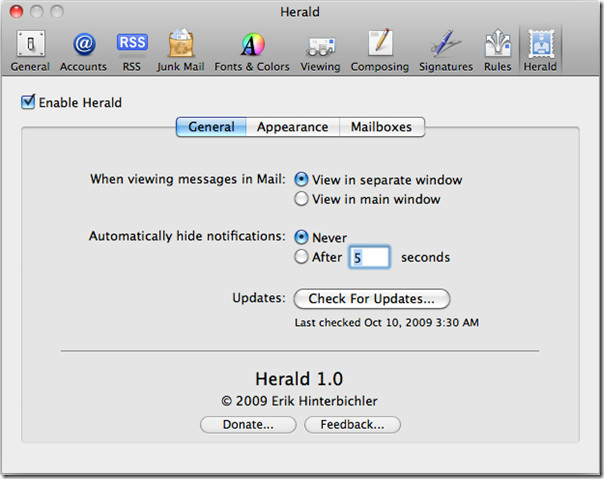Choose After seconds radio option
The width and height of the screenshot is (604, 479).
(x=301, y=257)
